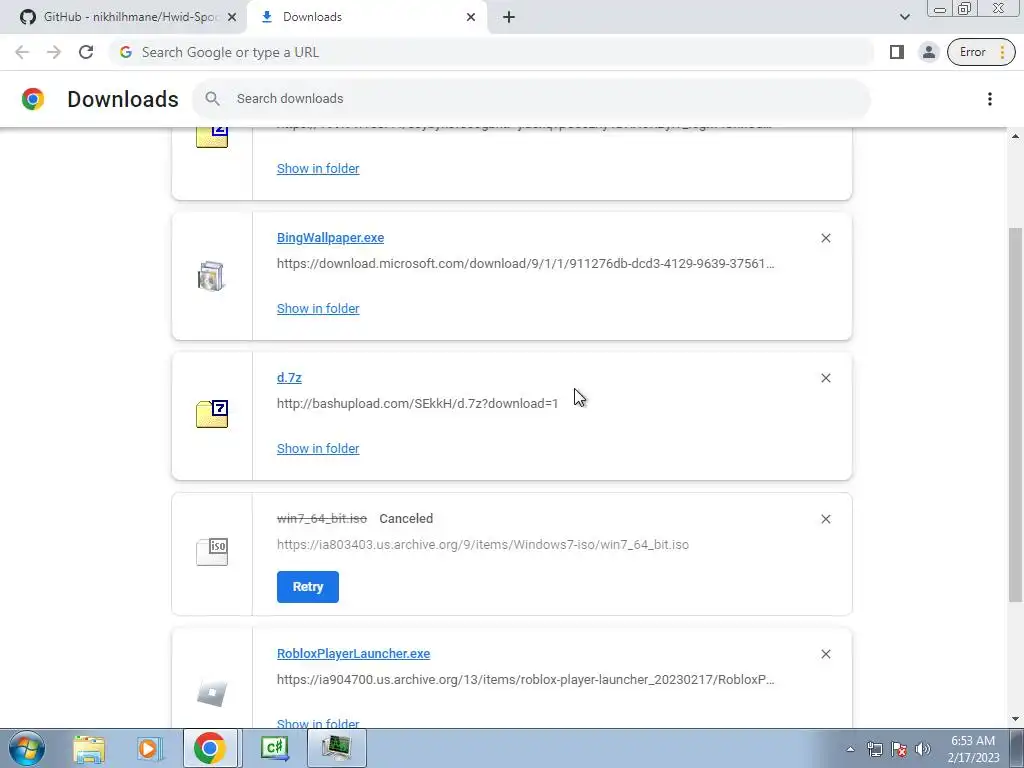
Task: Click the scrollbar up arrow
Action: 1015,136
